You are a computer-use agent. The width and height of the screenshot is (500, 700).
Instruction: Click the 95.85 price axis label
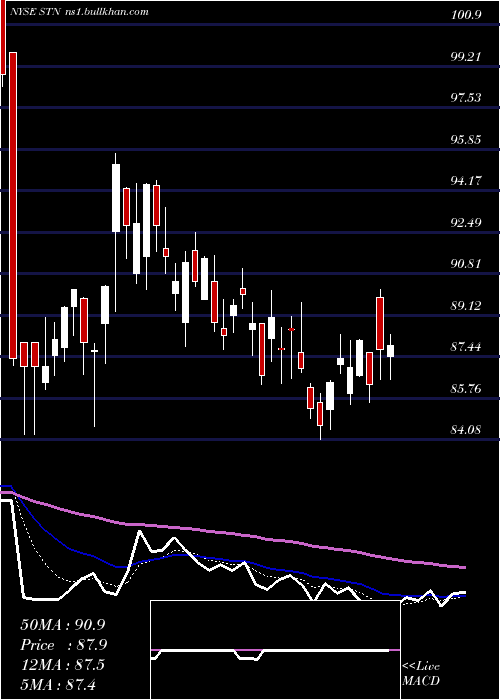point(466,140)
